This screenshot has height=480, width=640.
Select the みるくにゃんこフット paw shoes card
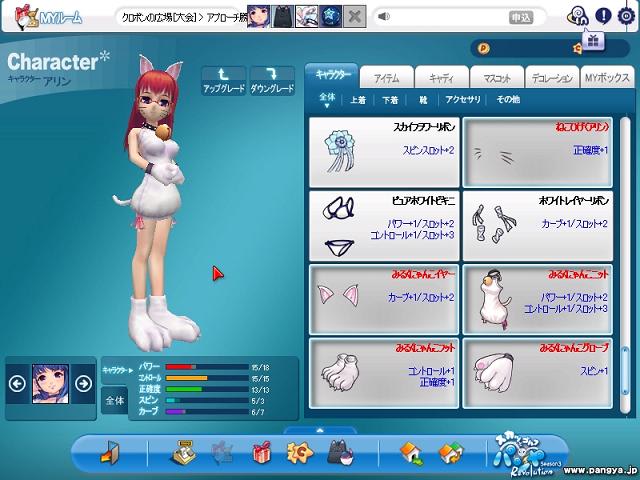point(384,373)
